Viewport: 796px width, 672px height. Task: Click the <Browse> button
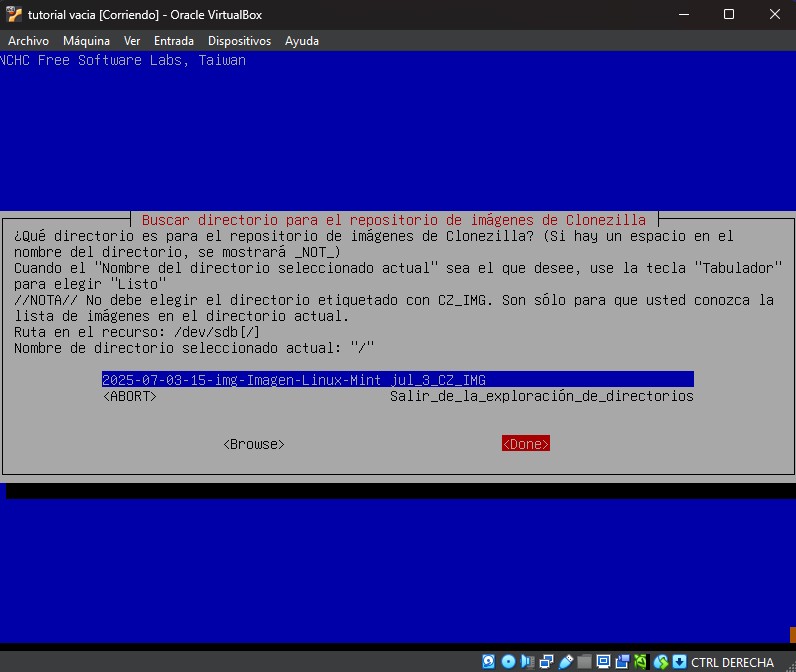click(254, 444)
